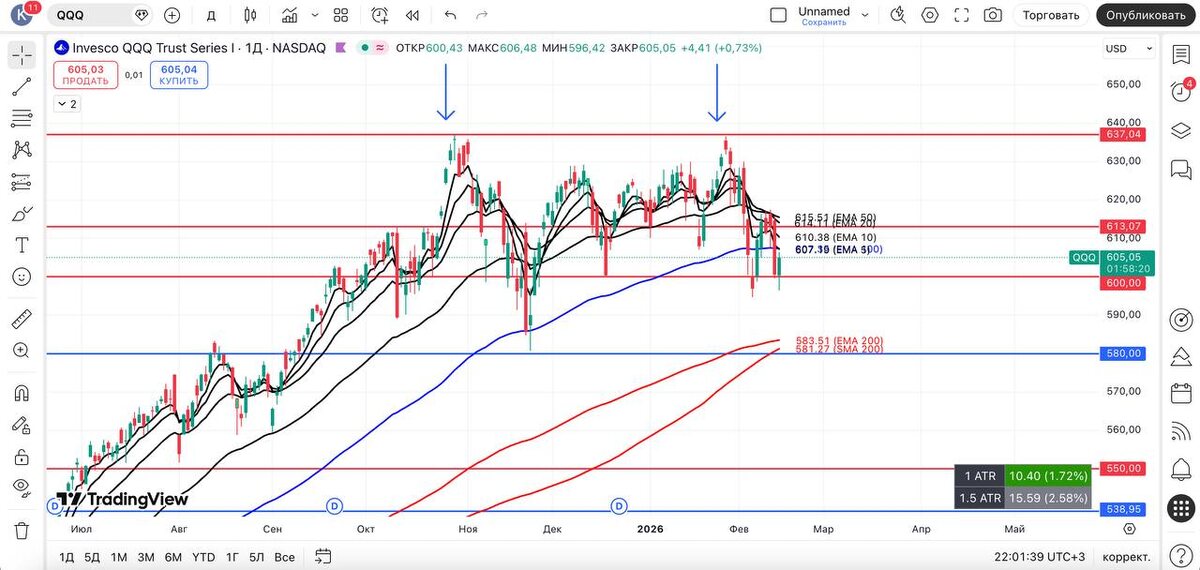Open the object tree layers panel
1200x570 pixels.
(1181, 130)
